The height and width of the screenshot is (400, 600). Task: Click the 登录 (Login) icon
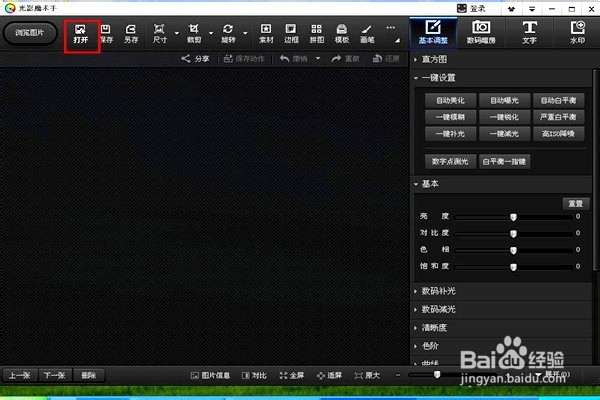click(x=471, y=8)
